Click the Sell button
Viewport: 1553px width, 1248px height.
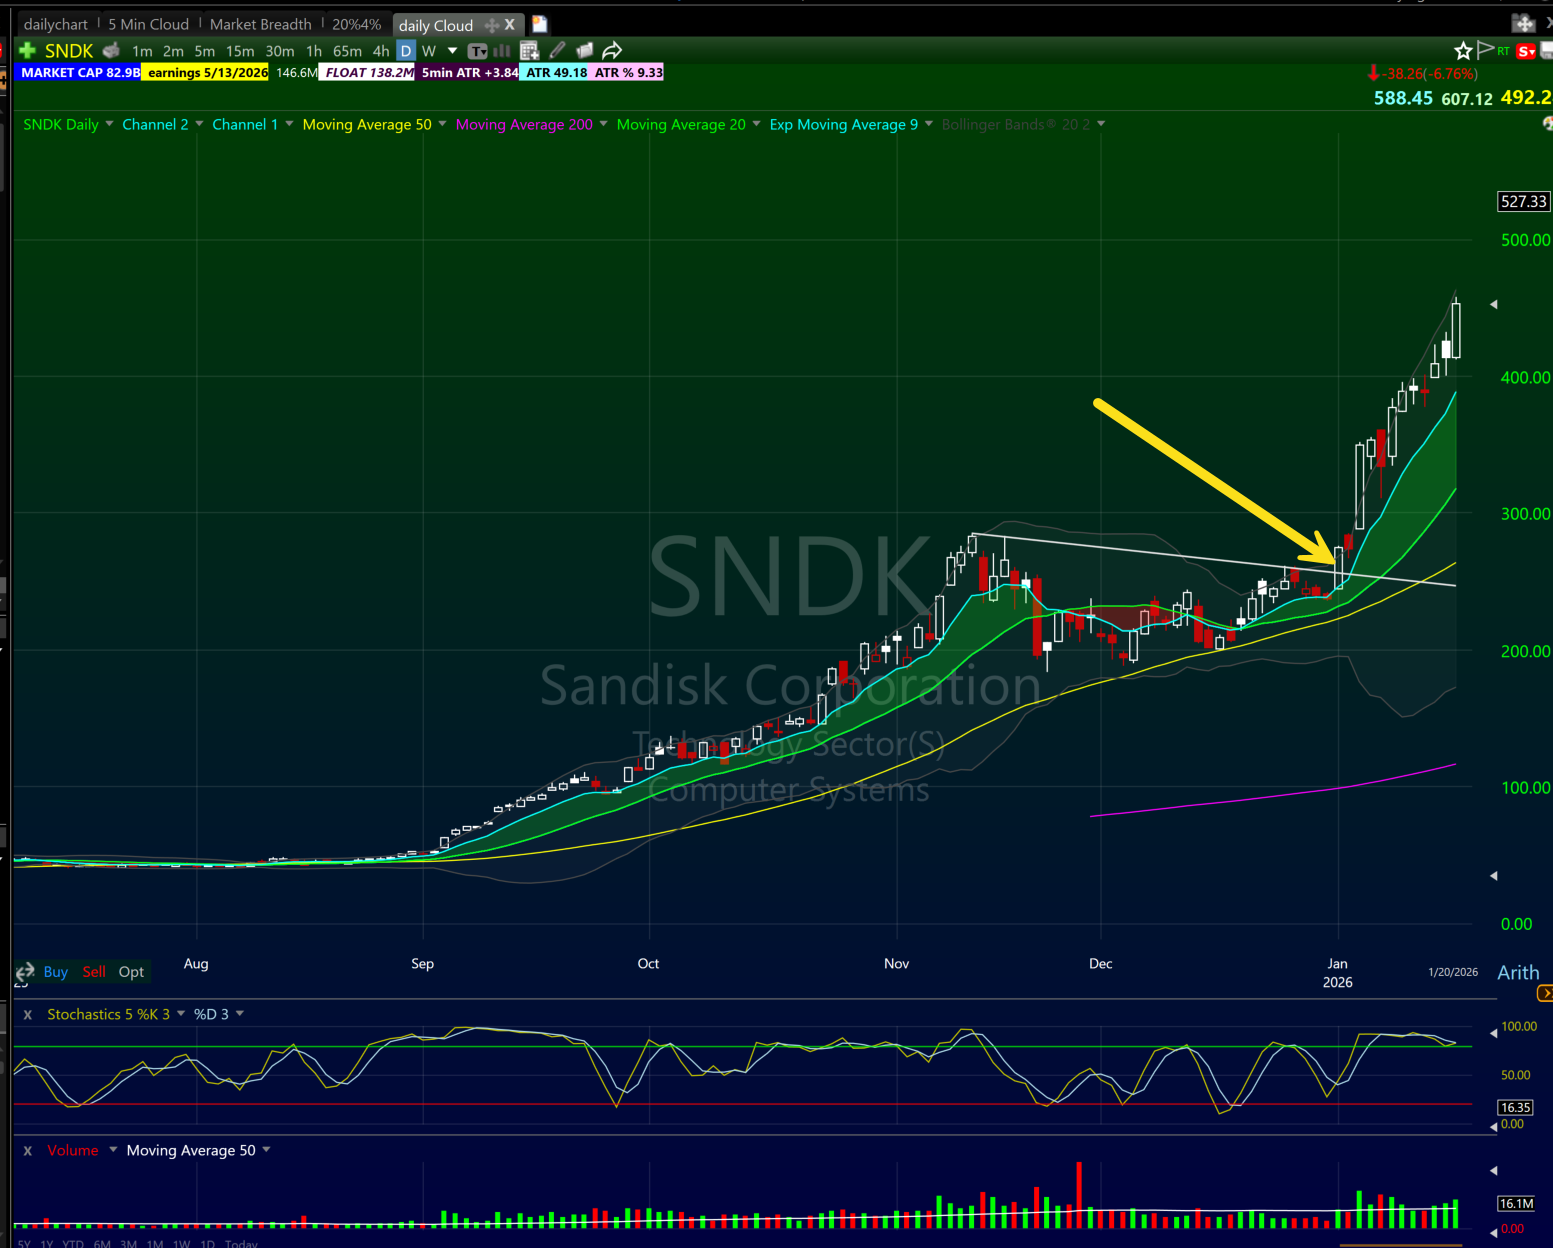94,972
